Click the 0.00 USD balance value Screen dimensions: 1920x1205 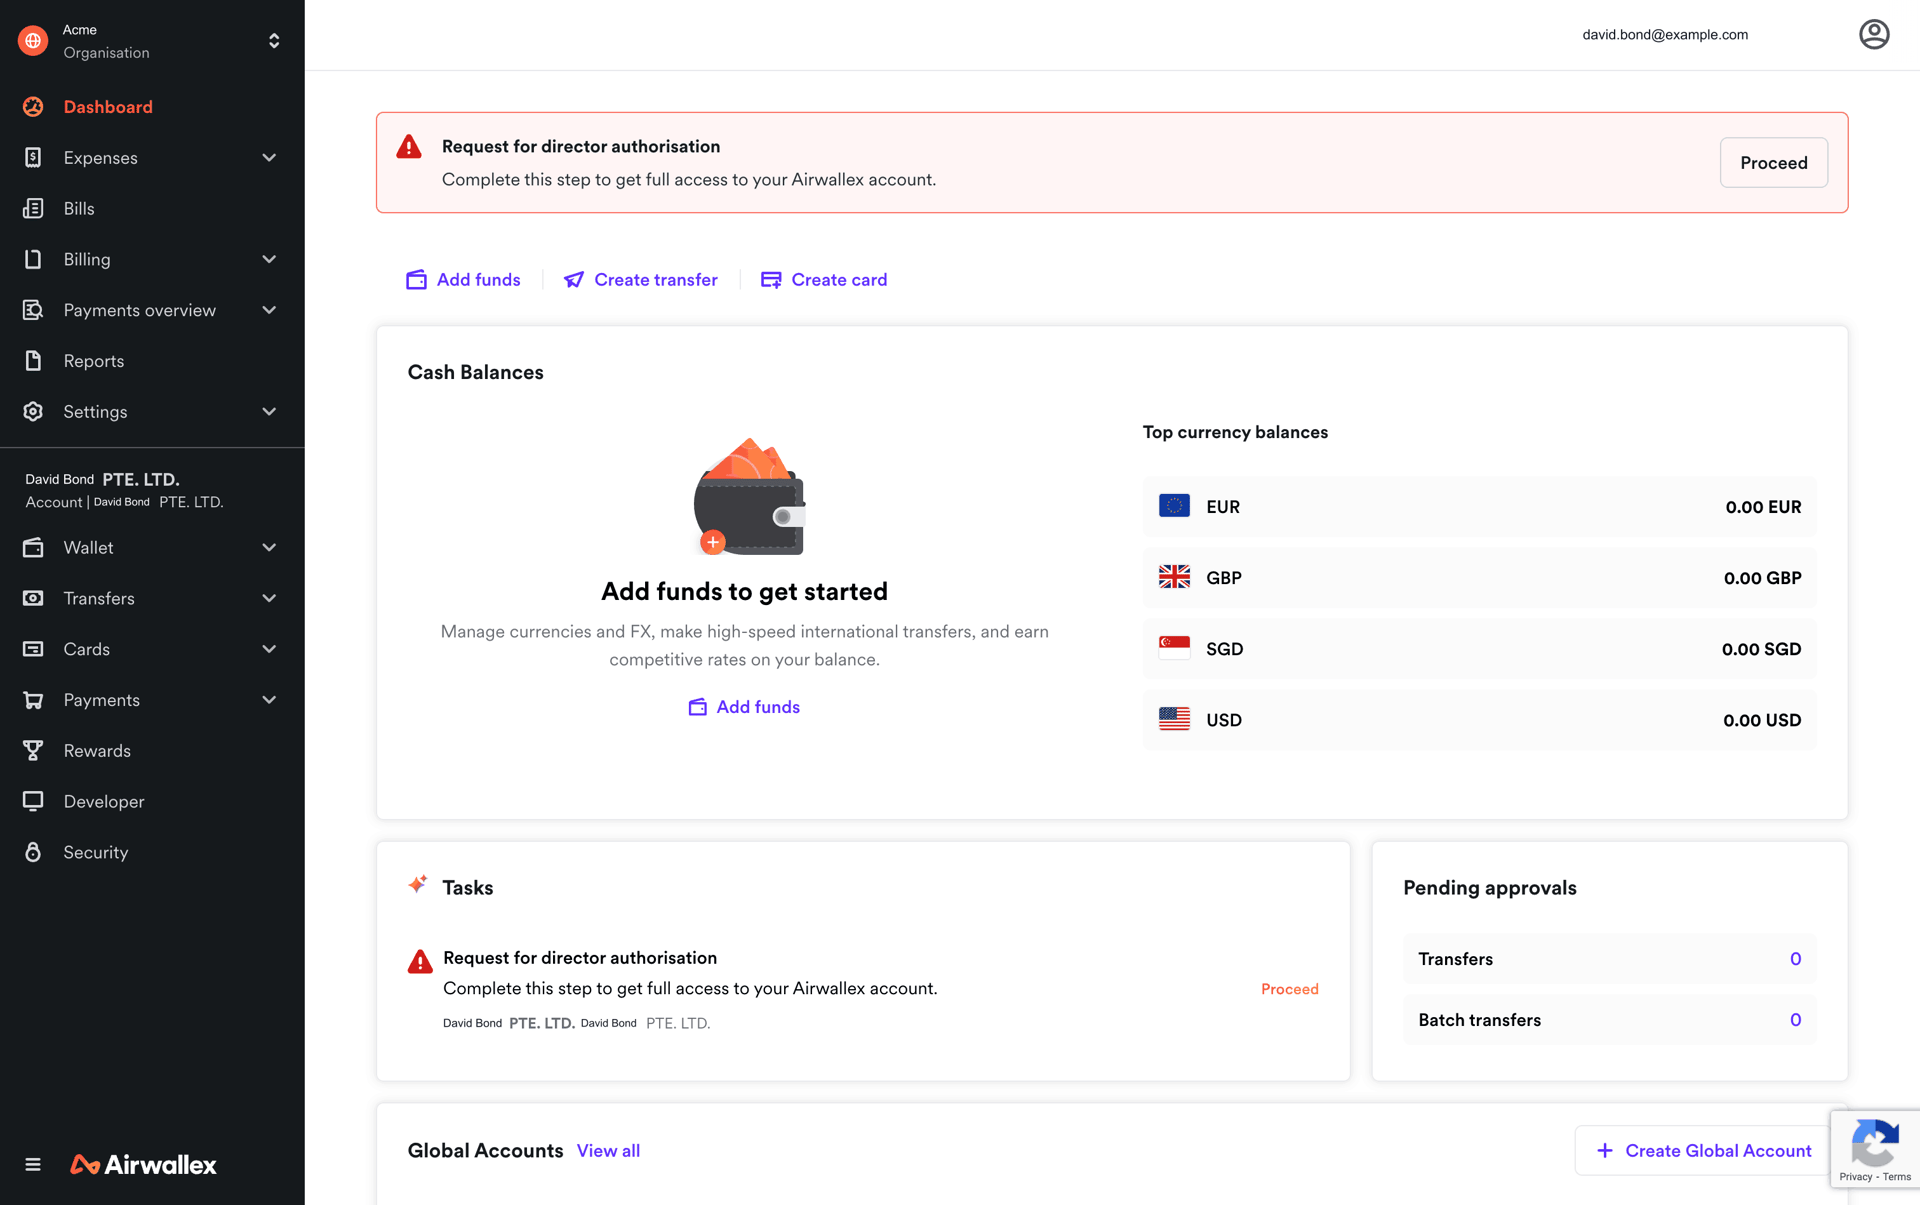point(1762,720)
